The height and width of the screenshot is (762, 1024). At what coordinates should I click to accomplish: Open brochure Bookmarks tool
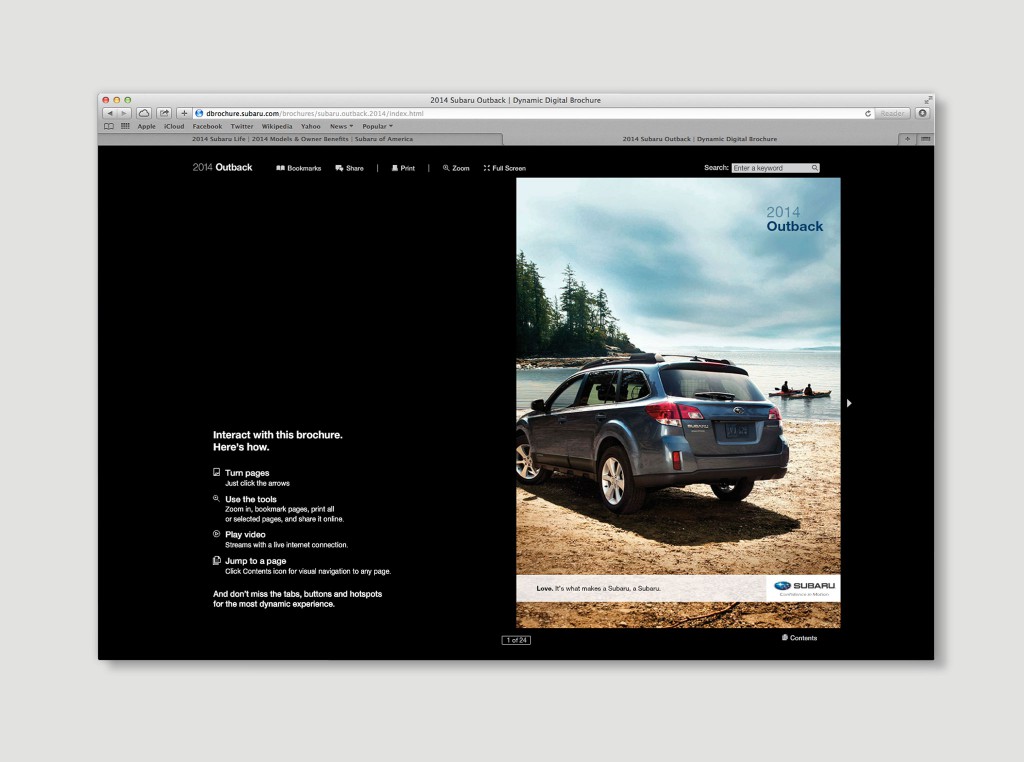[x=298, y=168]
